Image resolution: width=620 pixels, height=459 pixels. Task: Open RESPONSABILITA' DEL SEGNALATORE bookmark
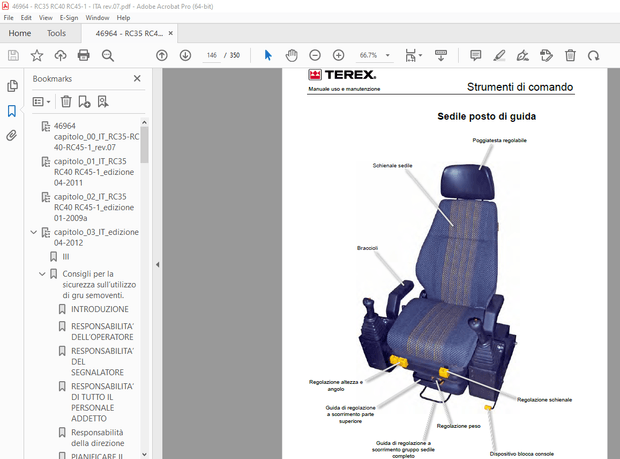point(102,362)
